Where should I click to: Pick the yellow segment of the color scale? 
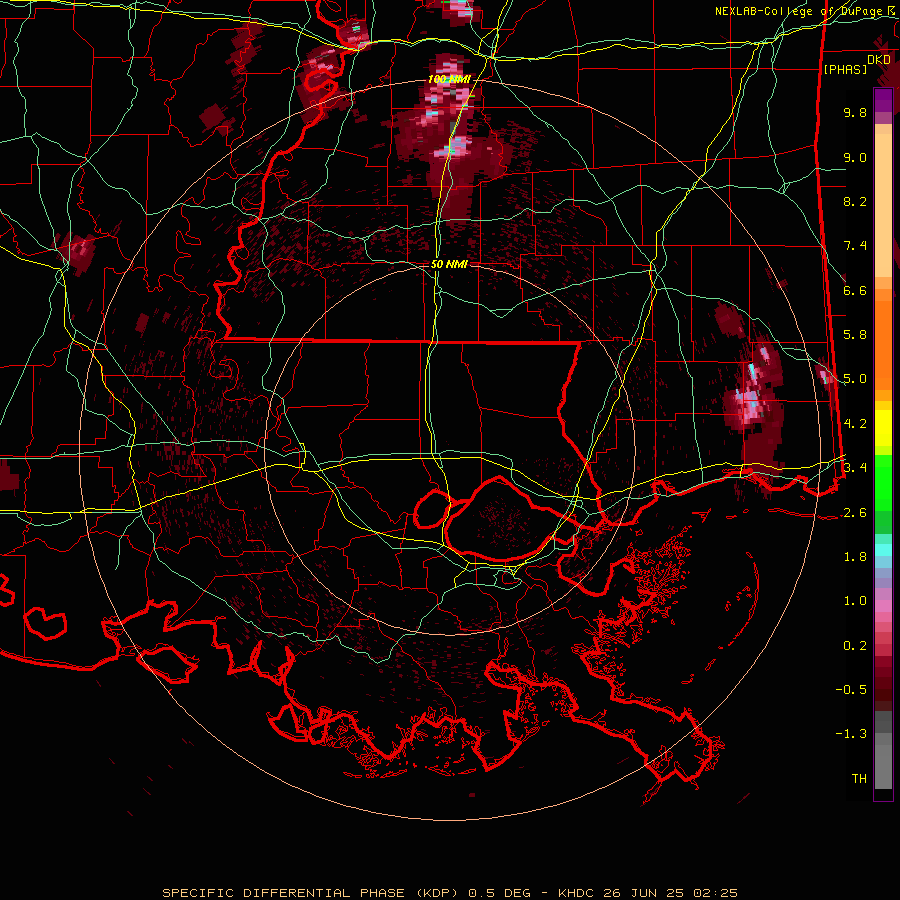coord(883,428)
